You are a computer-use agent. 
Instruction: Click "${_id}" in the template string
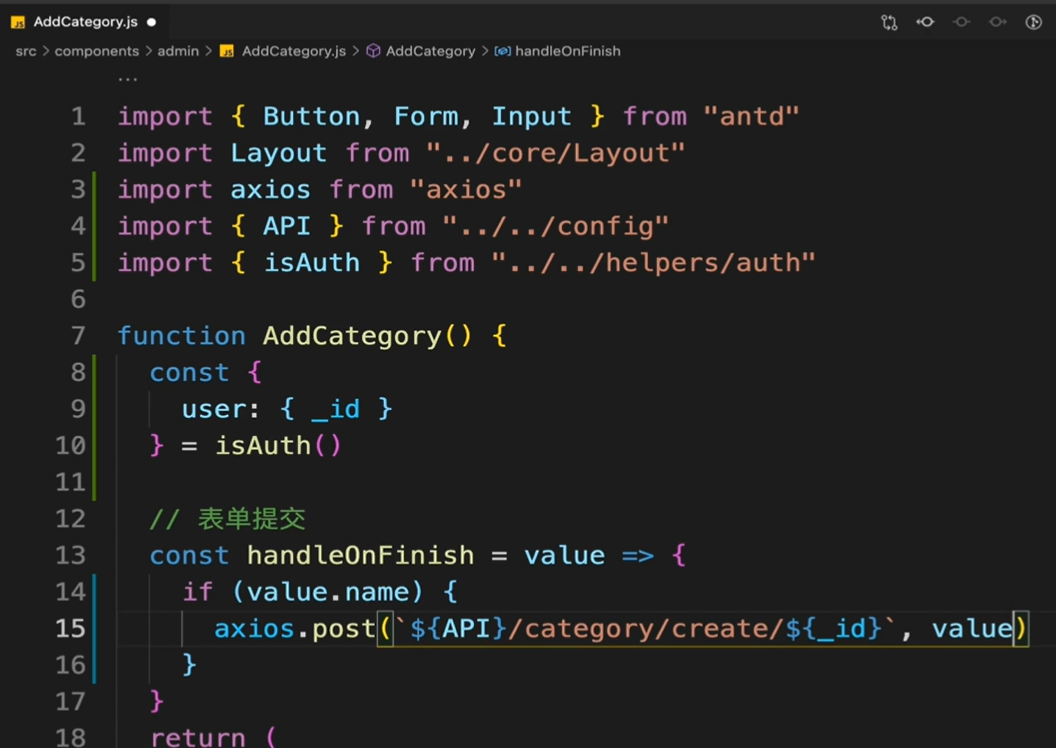pos(834,629)
